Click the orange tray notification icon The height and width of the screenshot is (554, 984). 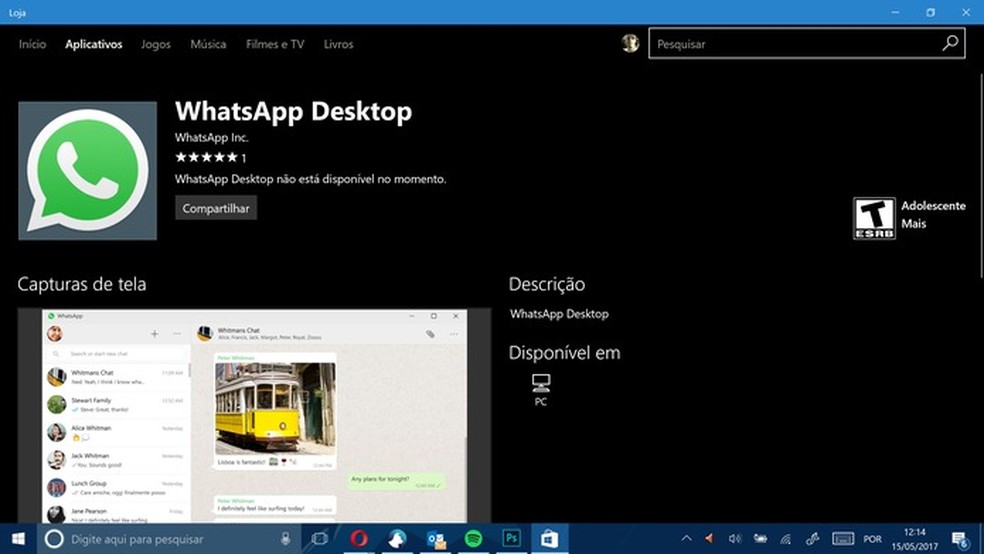click(709, 538)
